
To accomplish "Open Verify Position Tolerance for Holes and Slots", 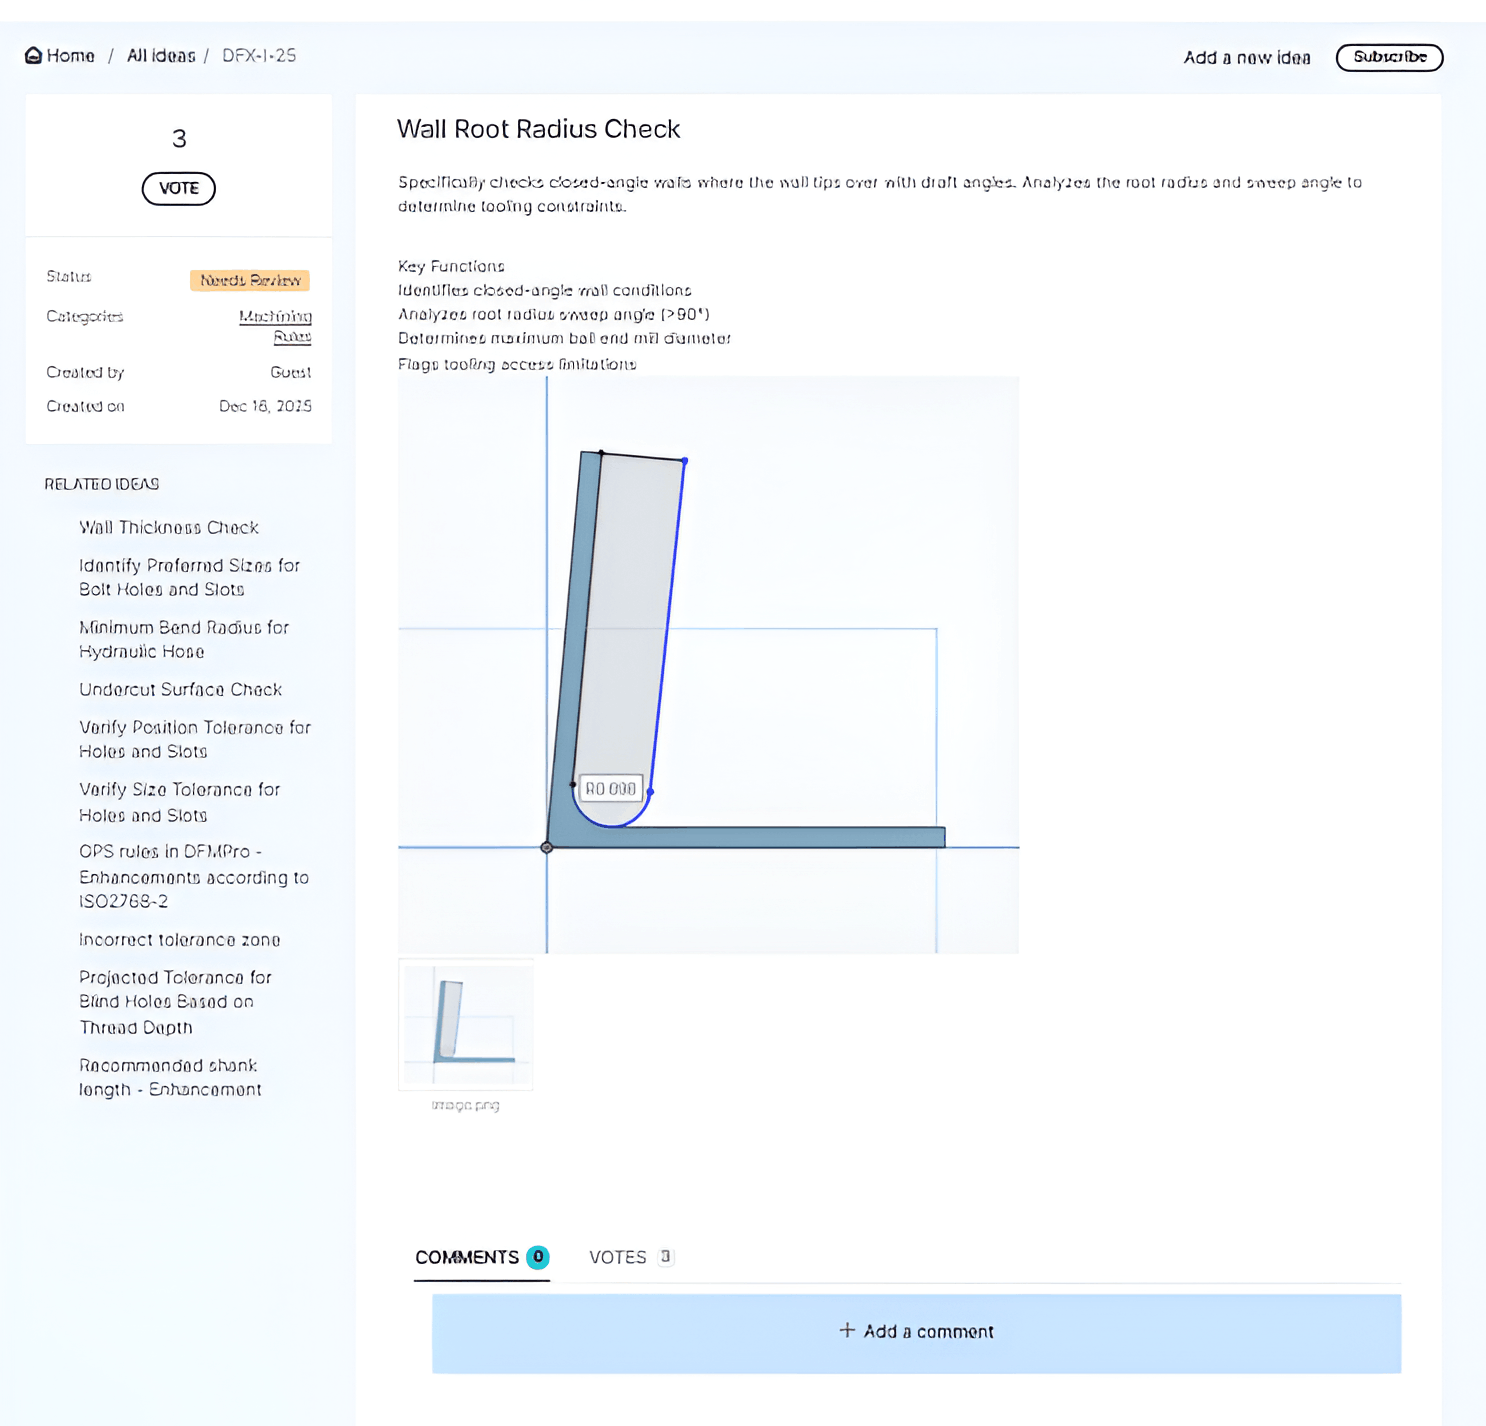I will (195, 739).
